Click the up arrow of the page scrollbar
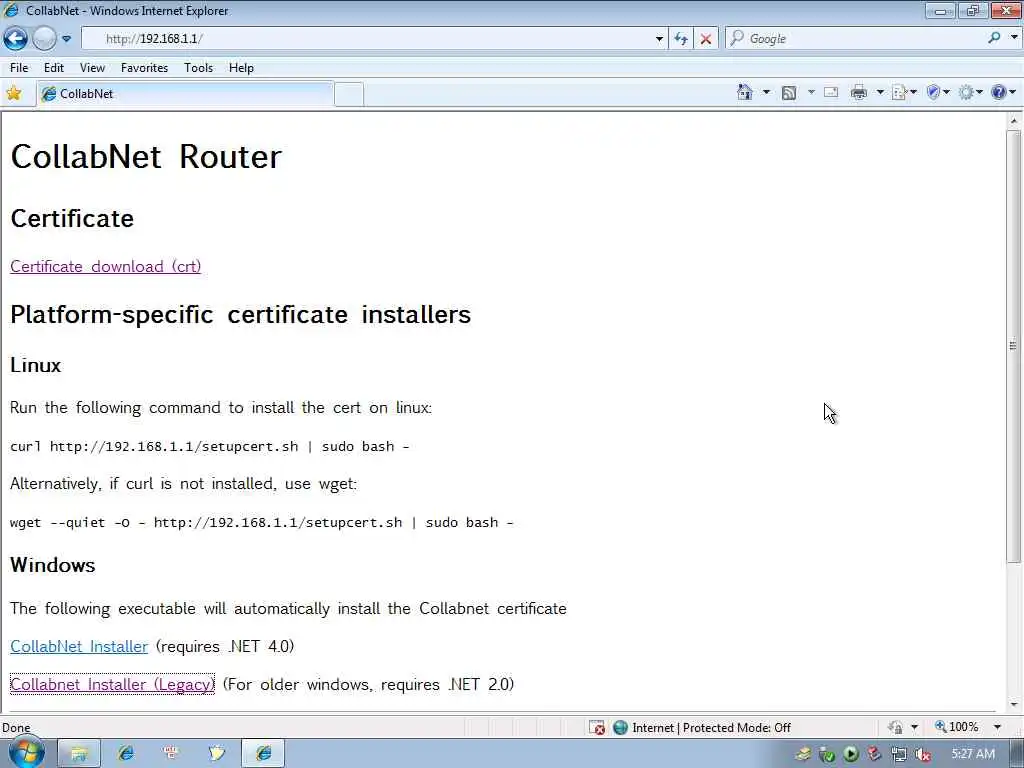 [1014, 121]
